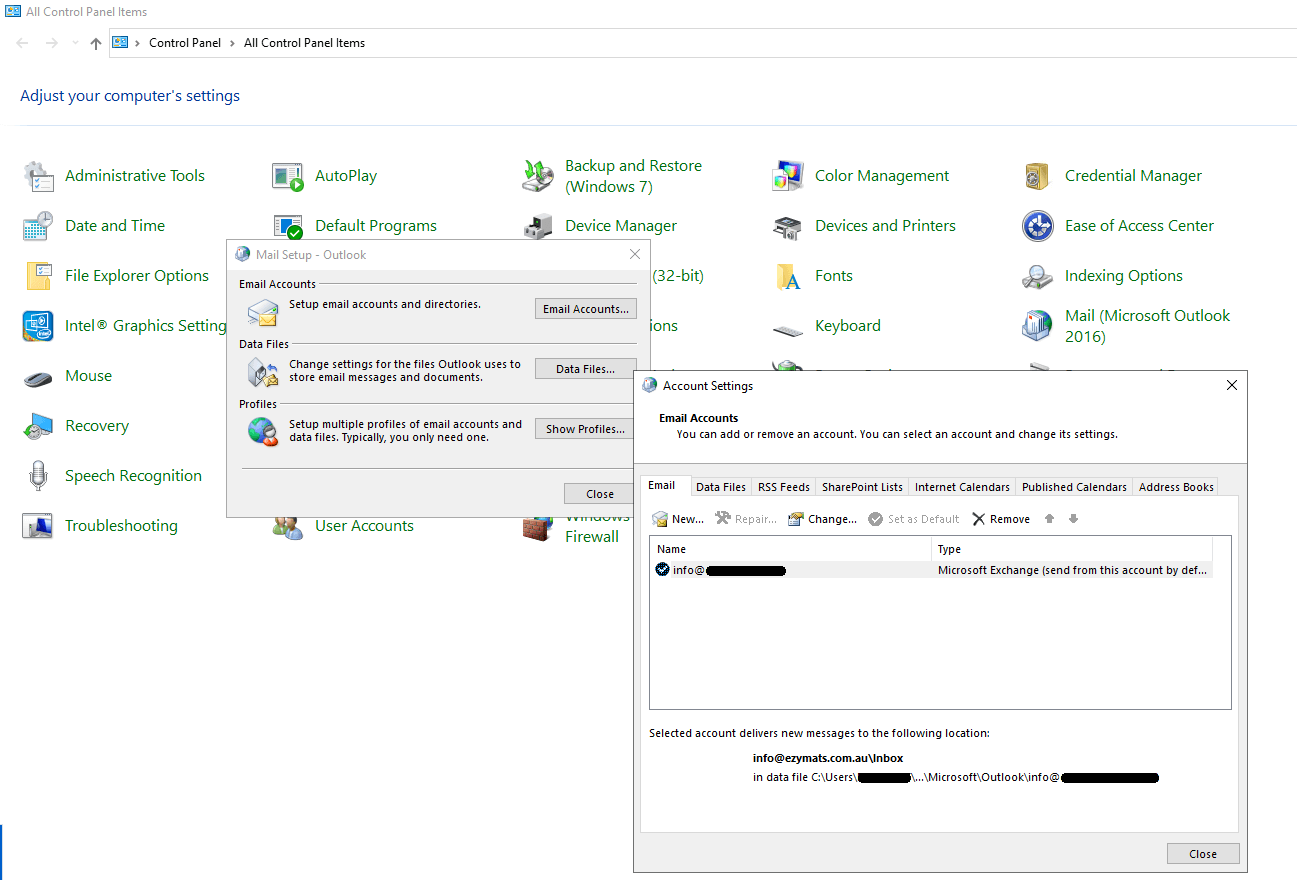Viewport: 1297px width, 880px height.
Task: Open Credential Manager icon
Action: pos(1038,176)
